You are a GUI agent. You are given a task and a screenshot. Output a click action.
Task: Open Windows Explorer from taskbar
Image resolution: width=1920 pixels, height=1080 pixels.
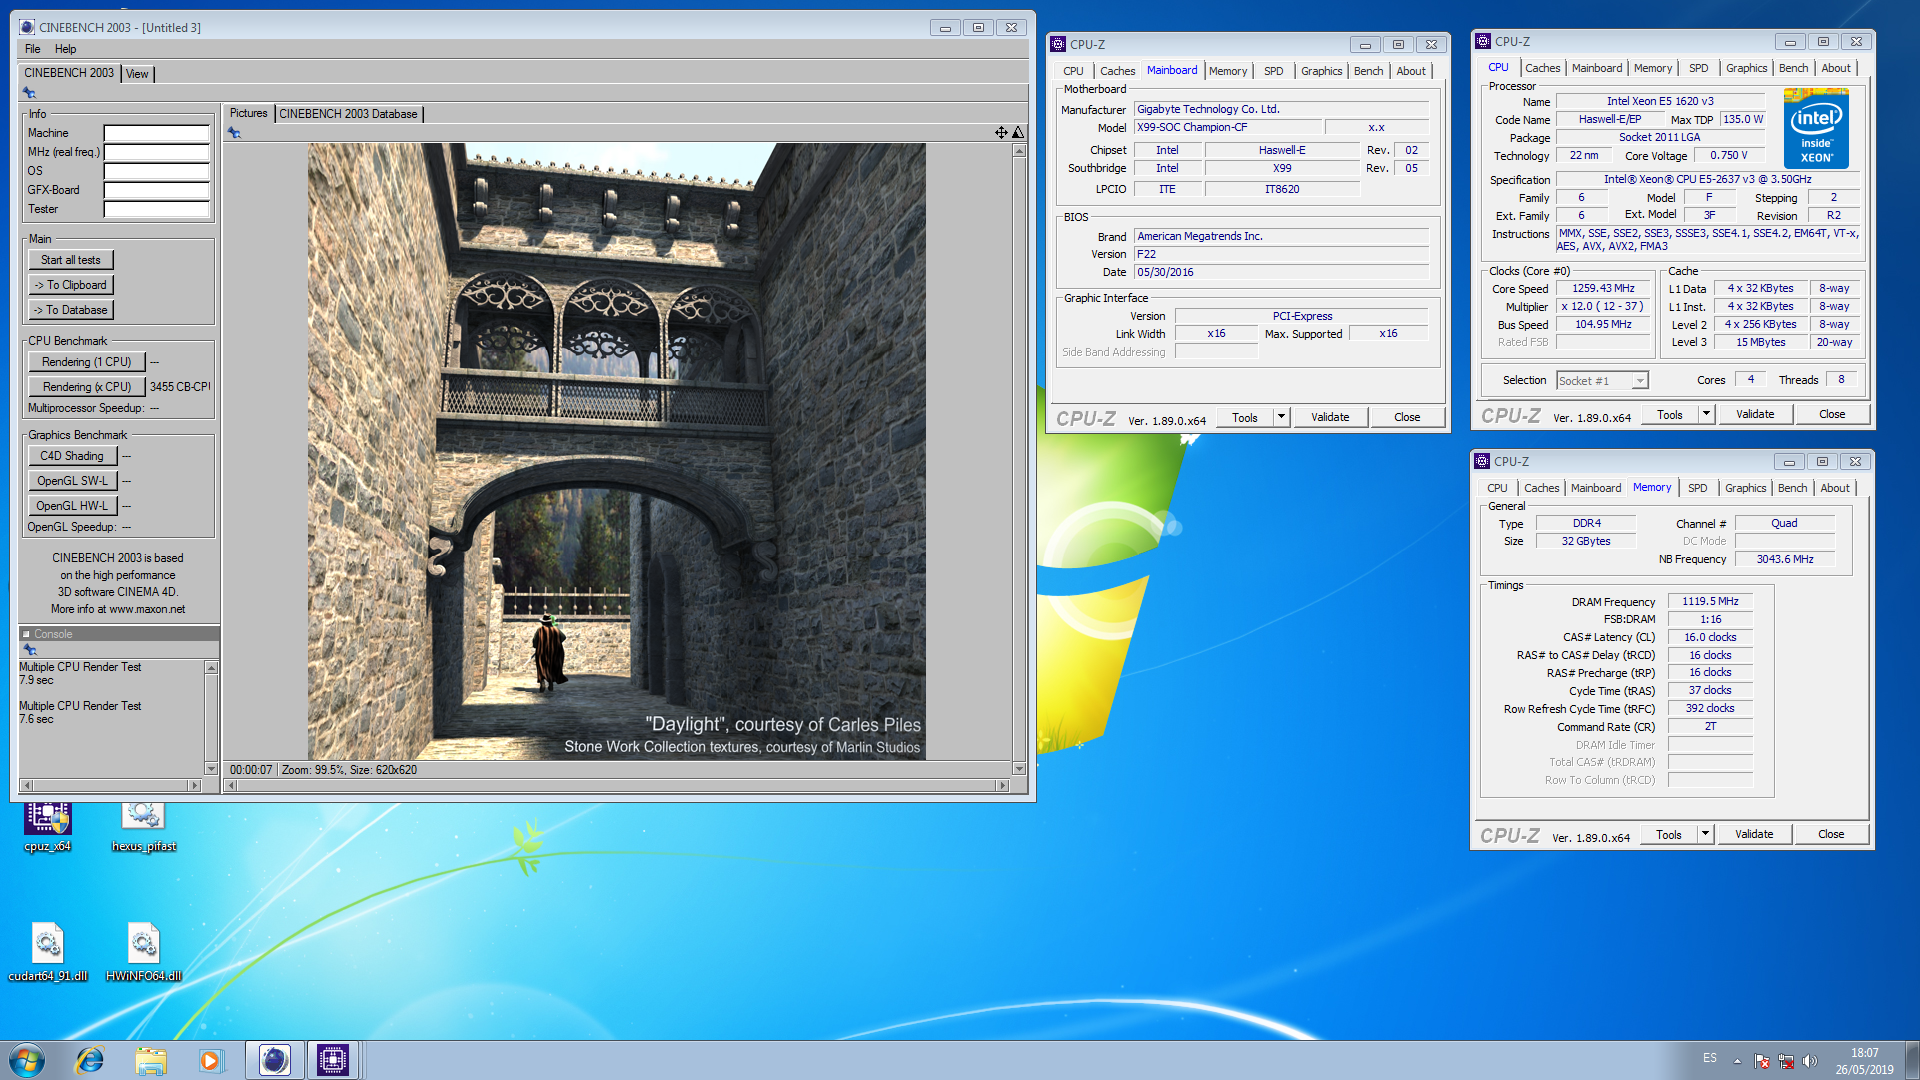click(151, 1060)
